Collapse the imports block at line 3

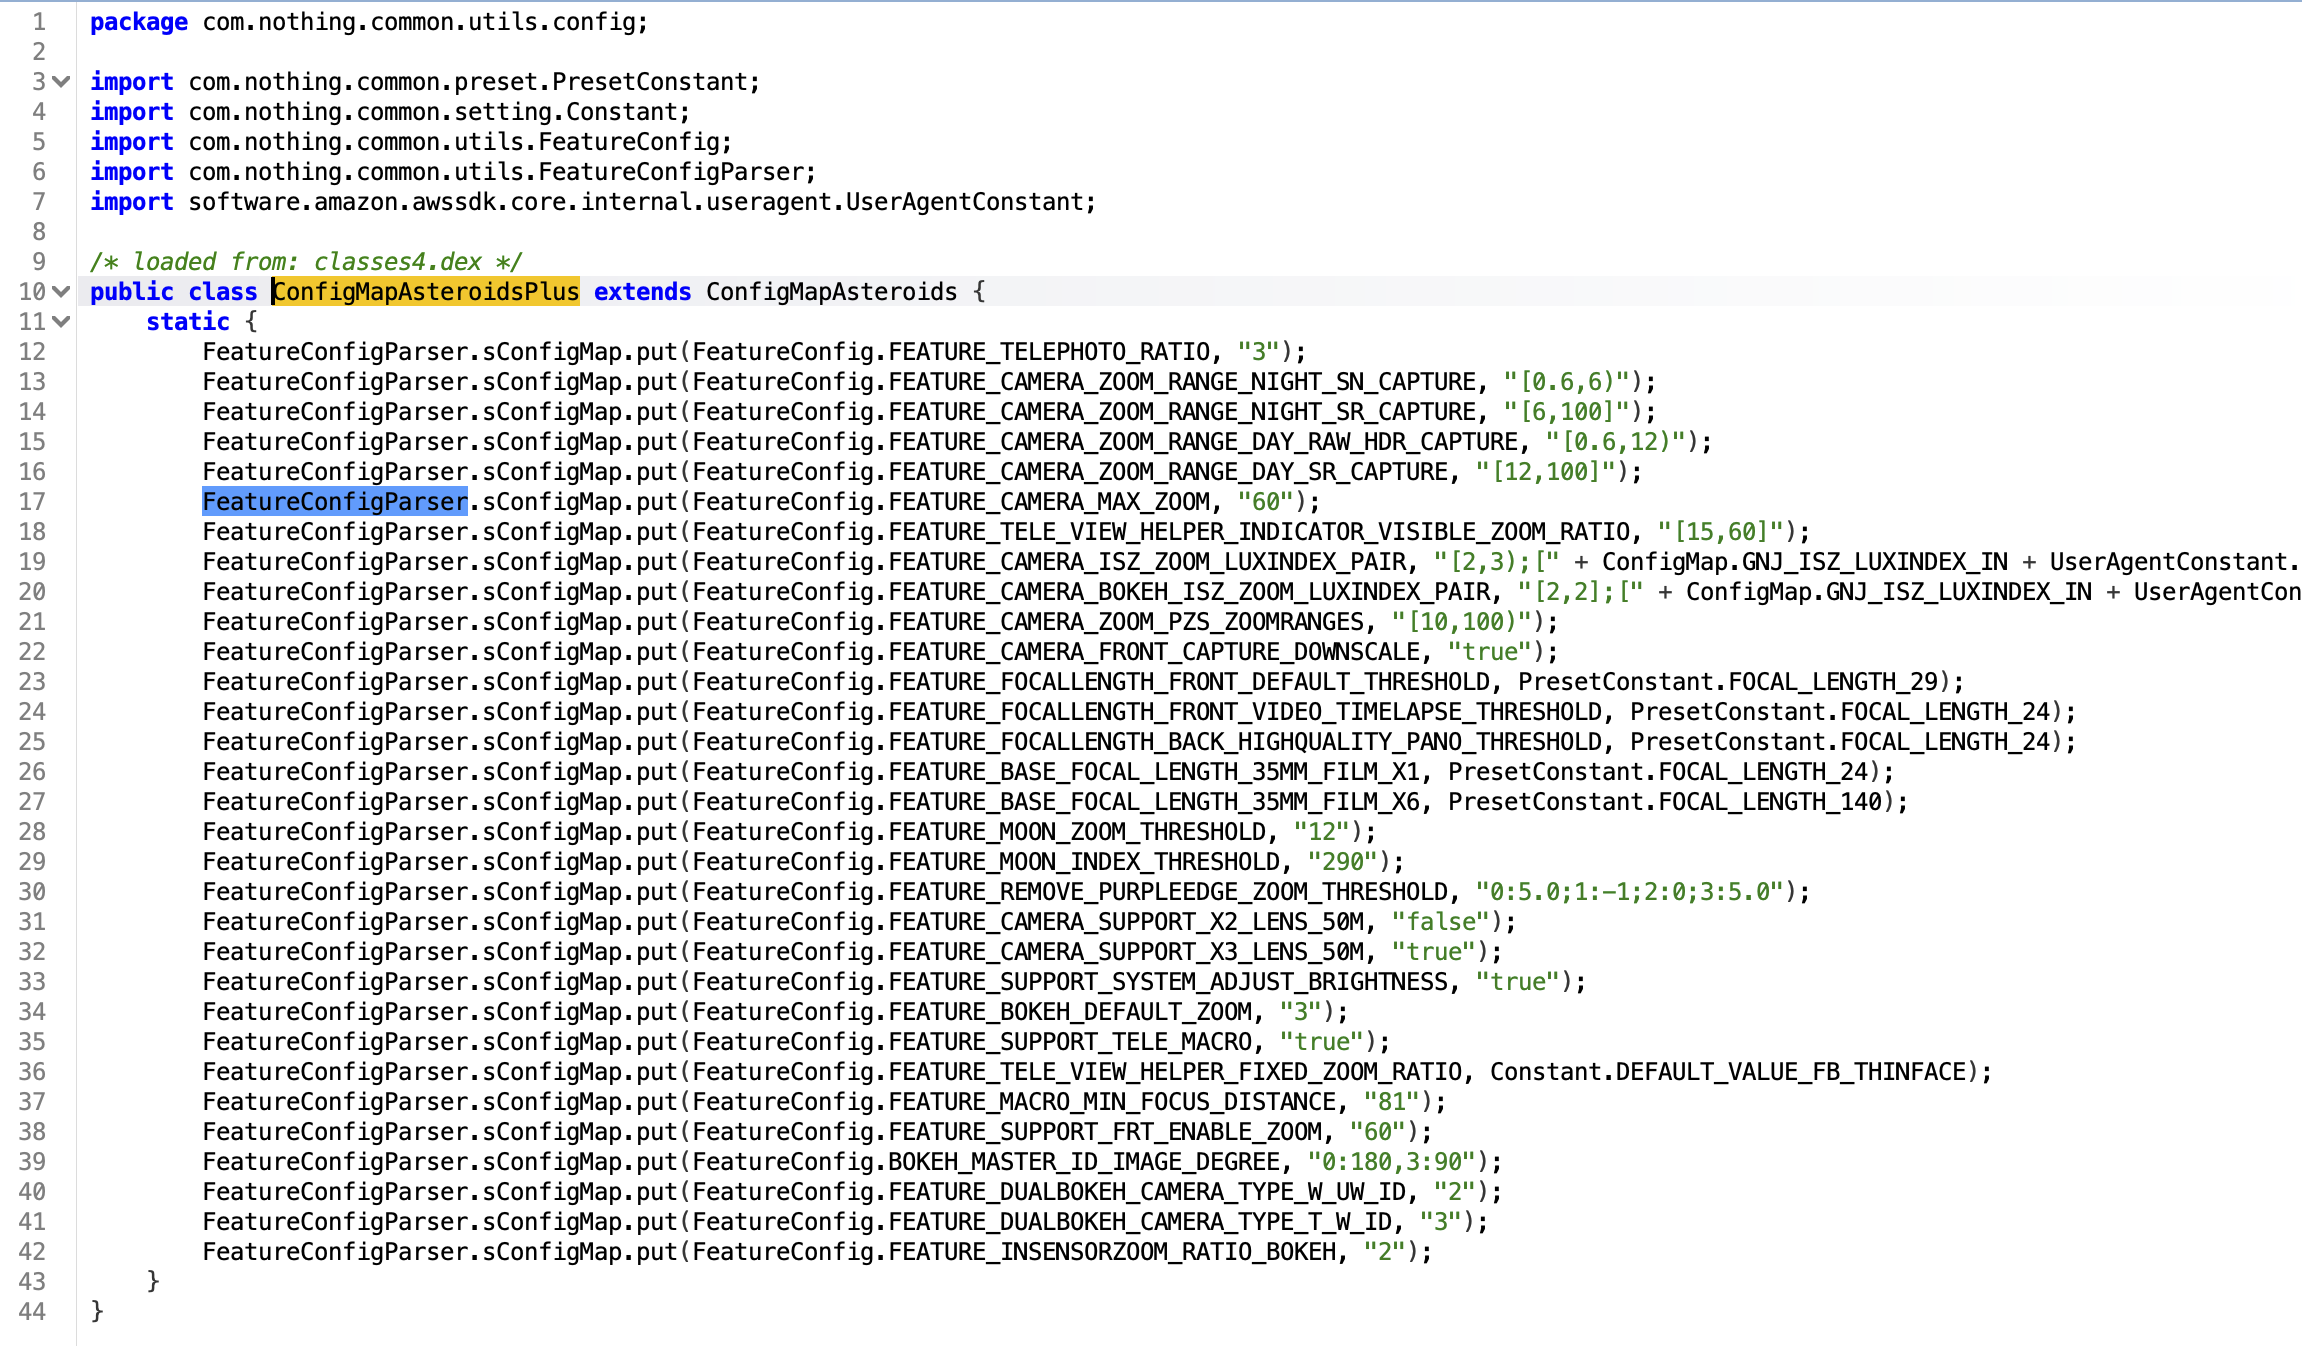pos(61,82)
